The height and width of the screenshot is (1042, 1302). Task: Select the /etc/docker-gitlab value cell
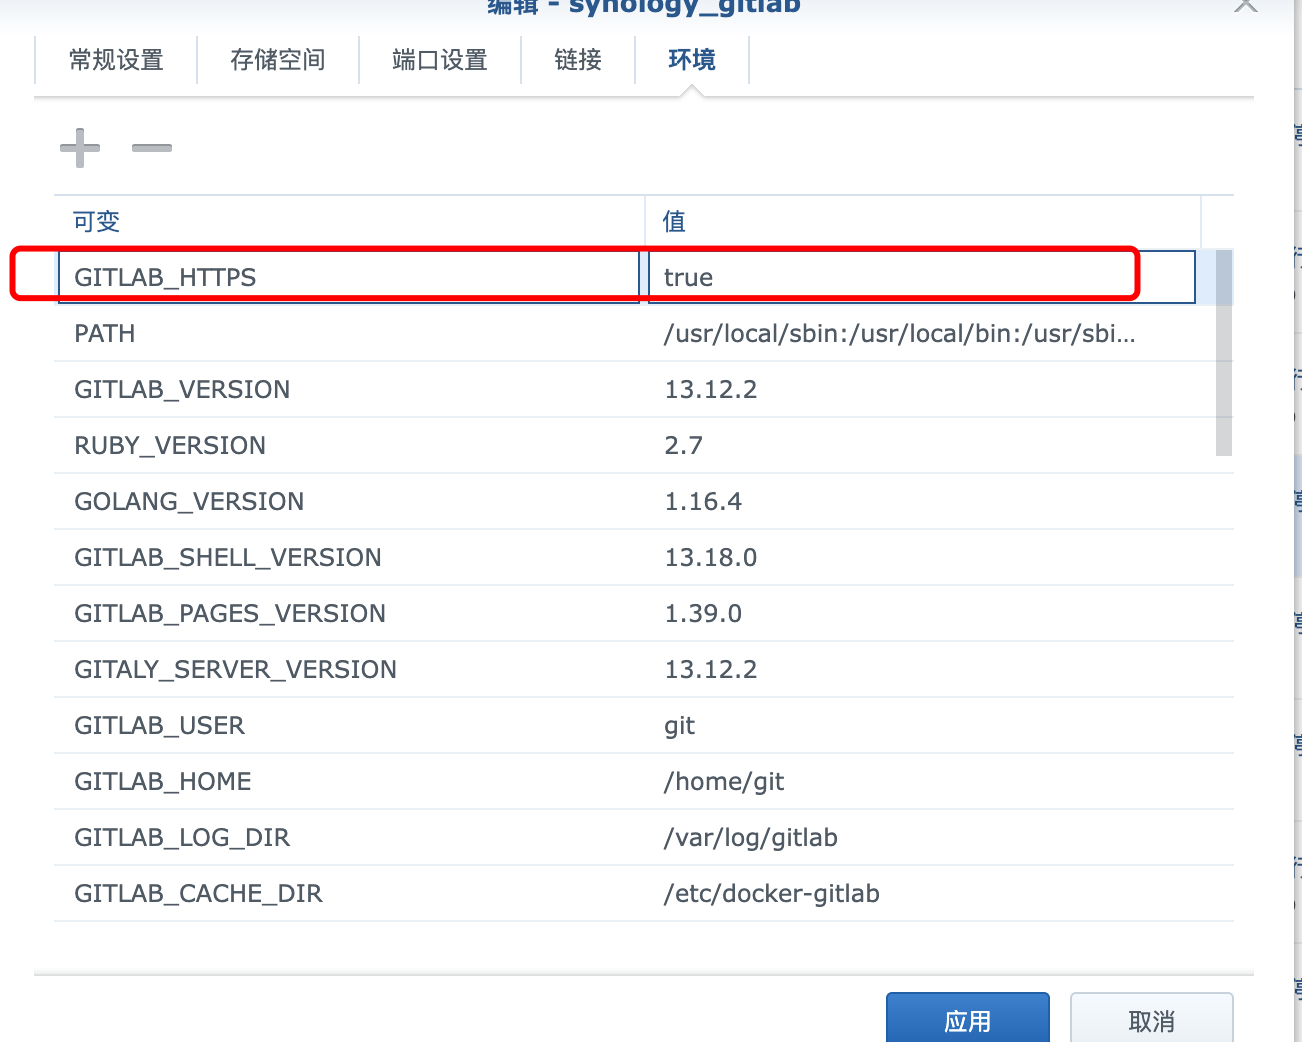pos(772,893)
